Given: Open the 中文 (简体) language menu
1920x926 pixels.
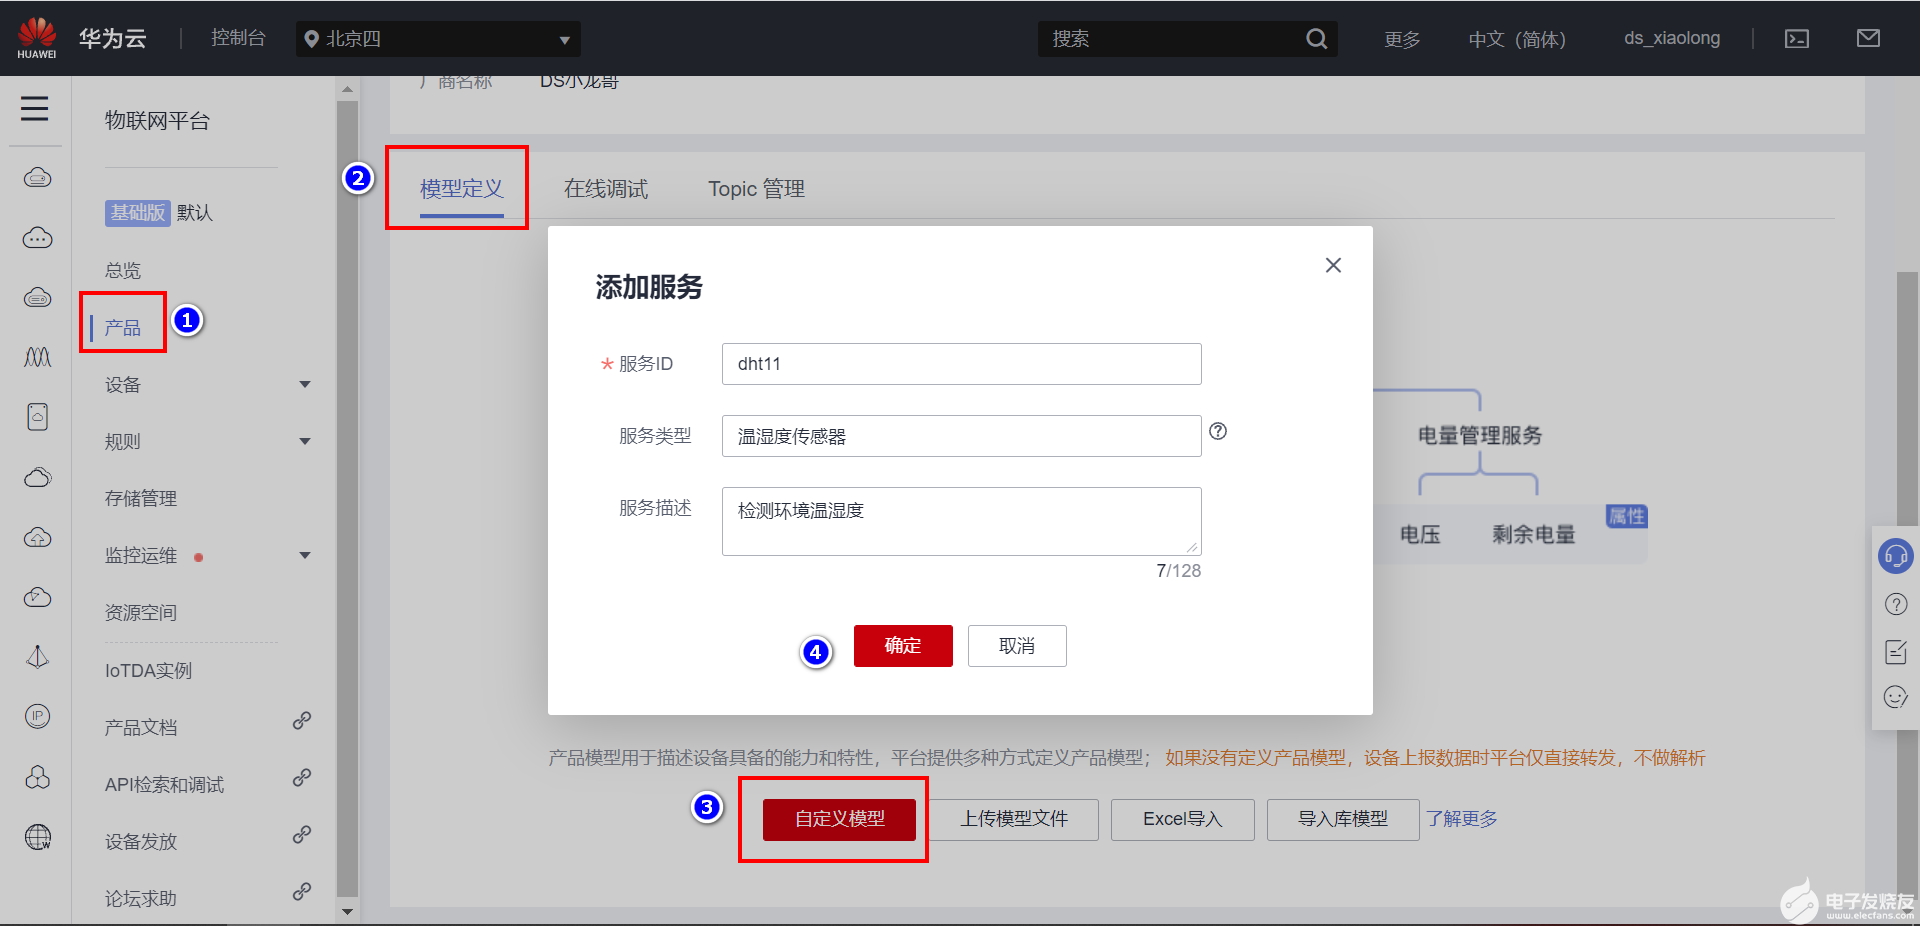Looking at the screenshot, I should click(x=1517, y=39).
